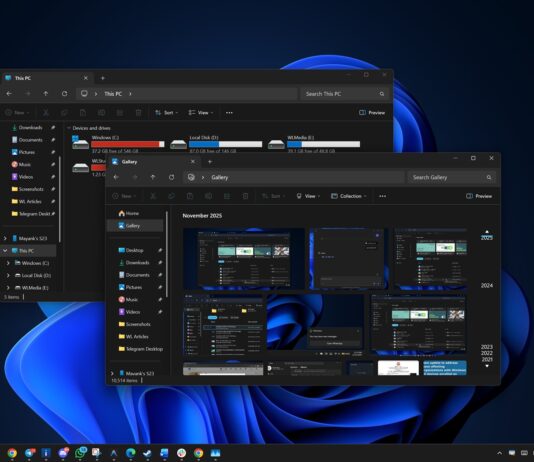This screenshot has height=462, width=534.
Task: Open first November 2025 gallery thumbnail
Action: coord(244,259)
